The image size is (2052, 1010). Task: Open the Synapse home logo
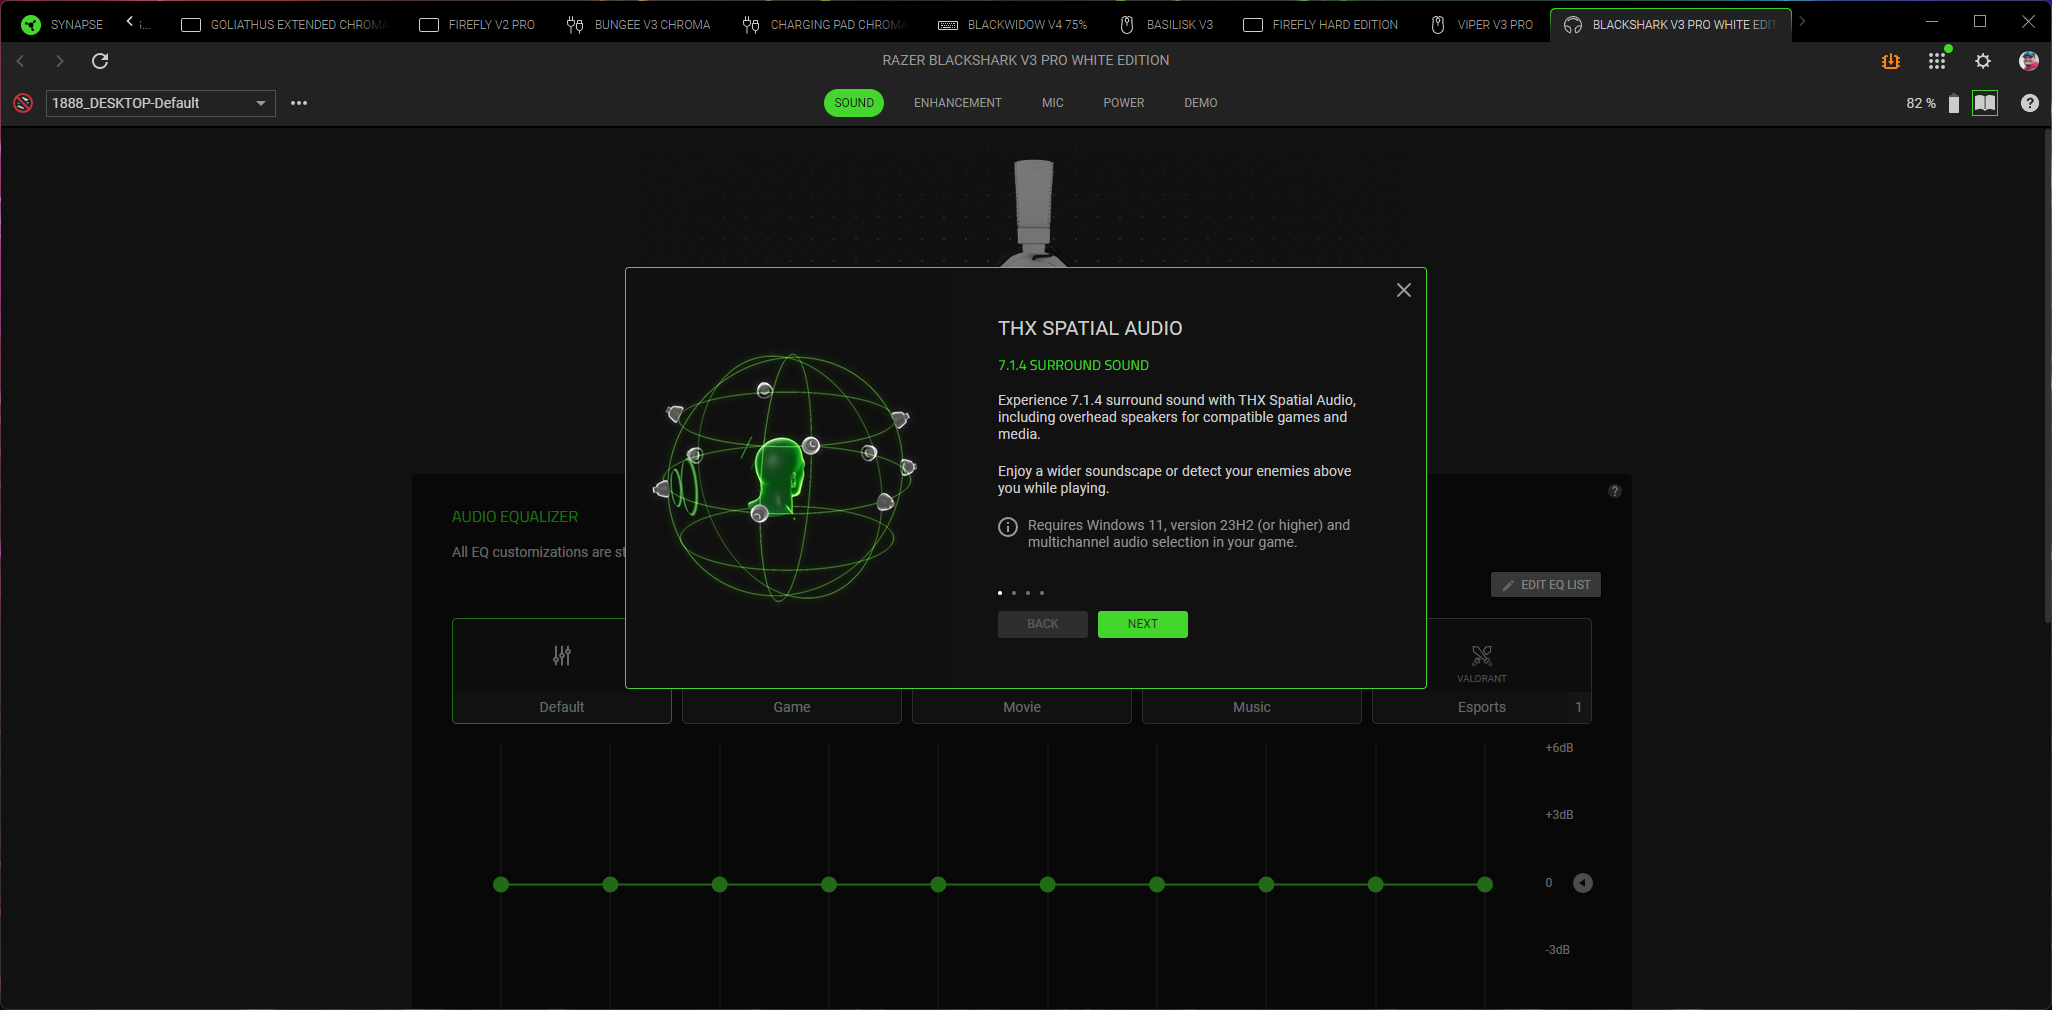(31, 24)
